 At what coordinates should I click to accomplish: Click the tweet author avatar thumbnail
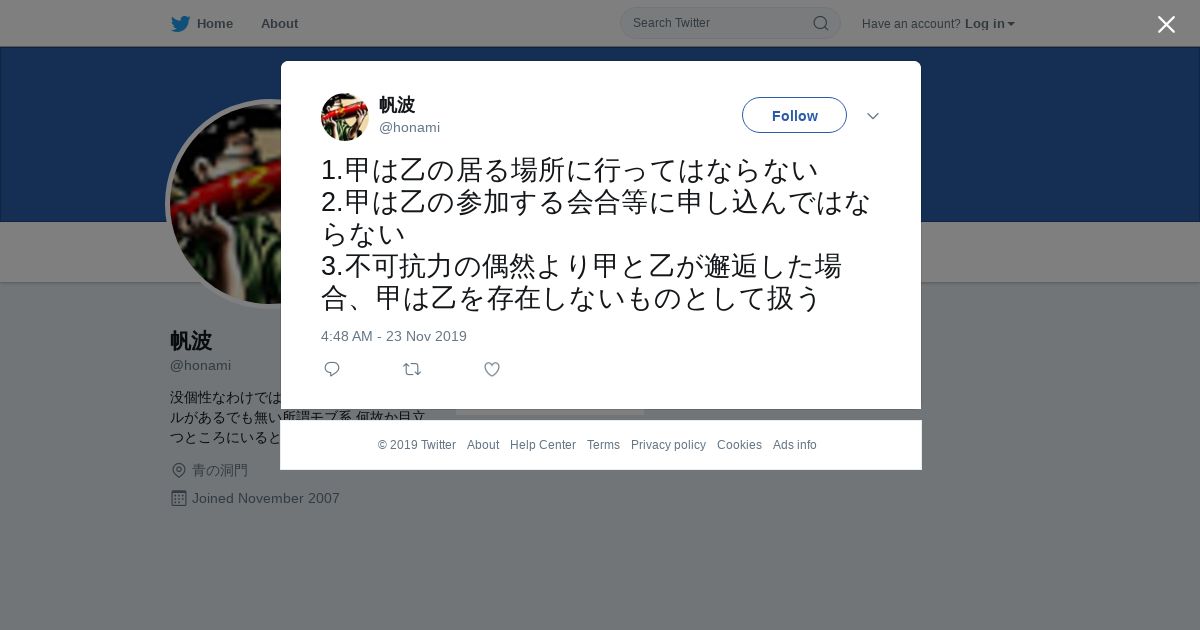[x=345, y=117]
